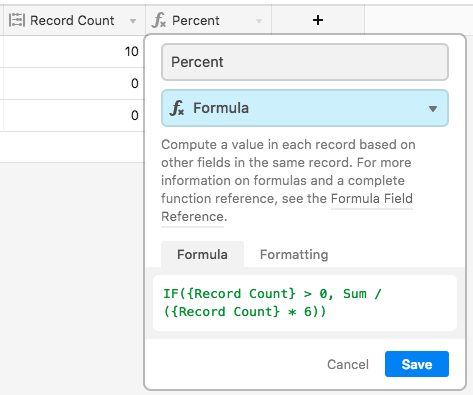
Task: Cancel the field edit
Action: (x=348, y=364)
